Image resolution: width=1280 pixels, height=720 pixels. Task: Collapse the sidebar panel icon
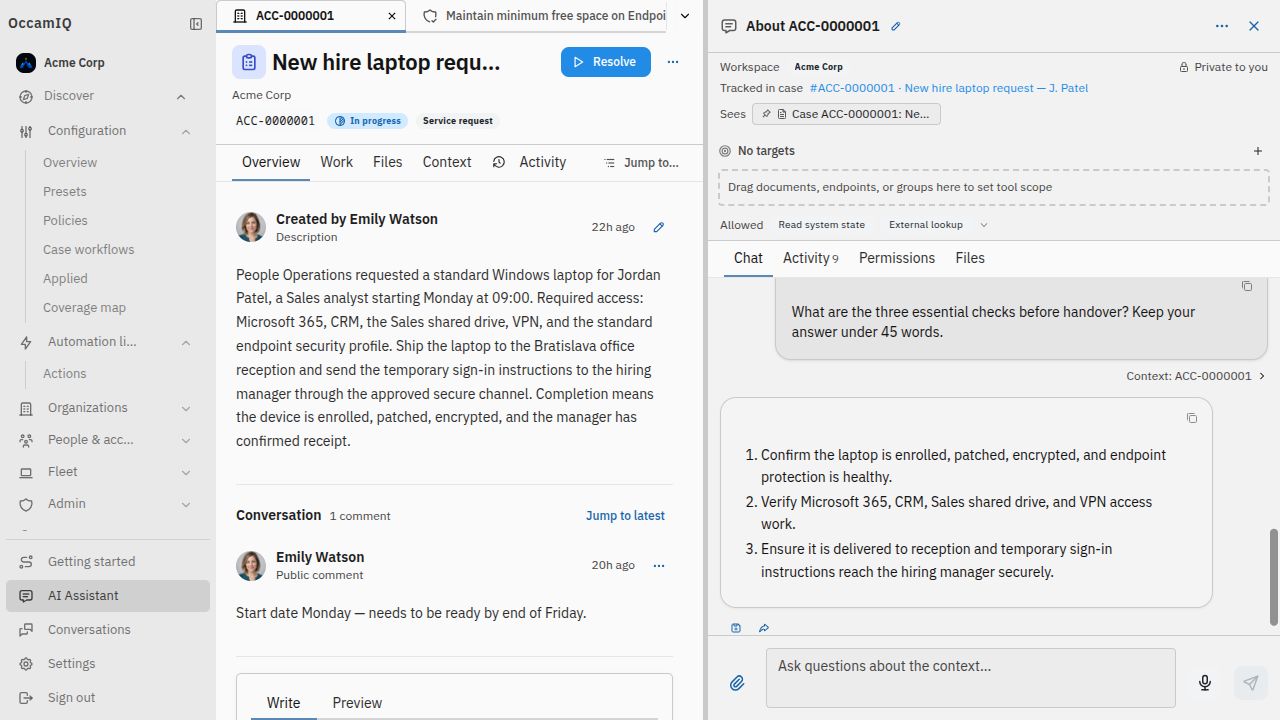click(x=196, y=24)
